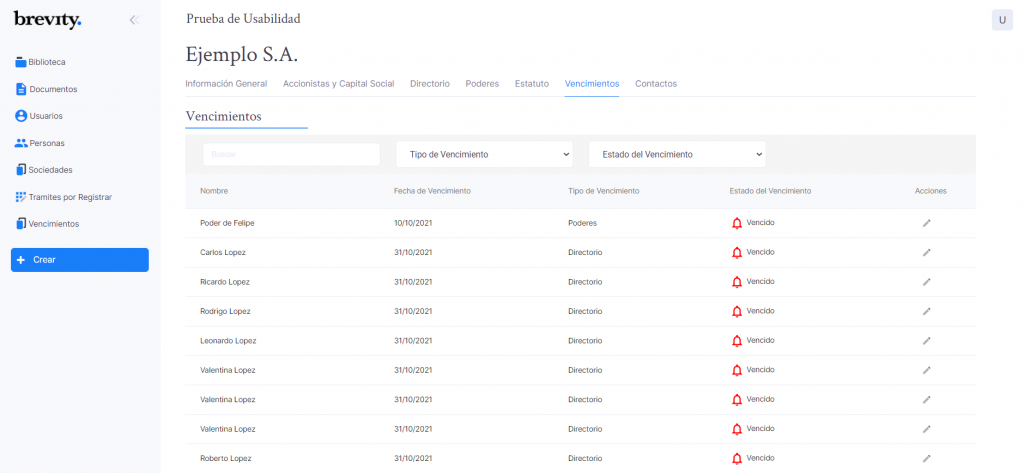This screenshot has height=473, width=1024.
Task: Click Vencido status in Leonardo Lopez row
Action: [x=760, y=340]
